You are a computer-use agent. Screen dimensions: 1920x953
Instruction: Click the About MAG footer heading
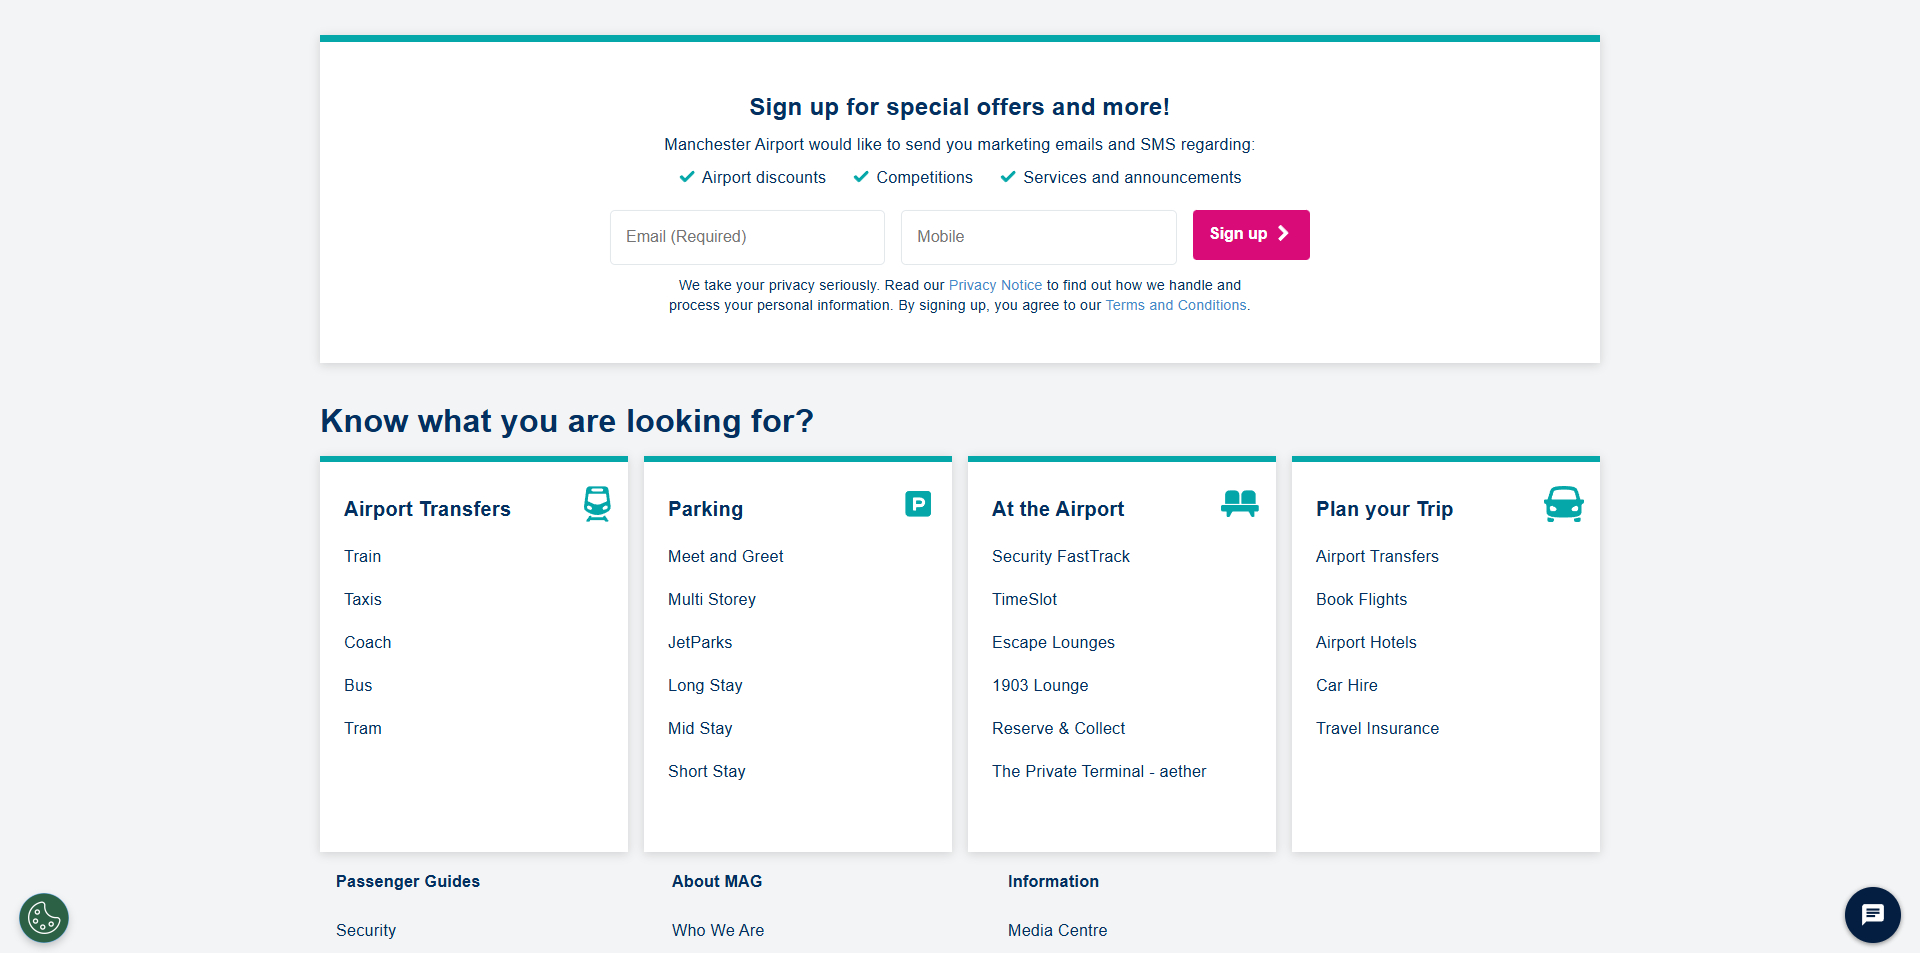tap(717, 881)
